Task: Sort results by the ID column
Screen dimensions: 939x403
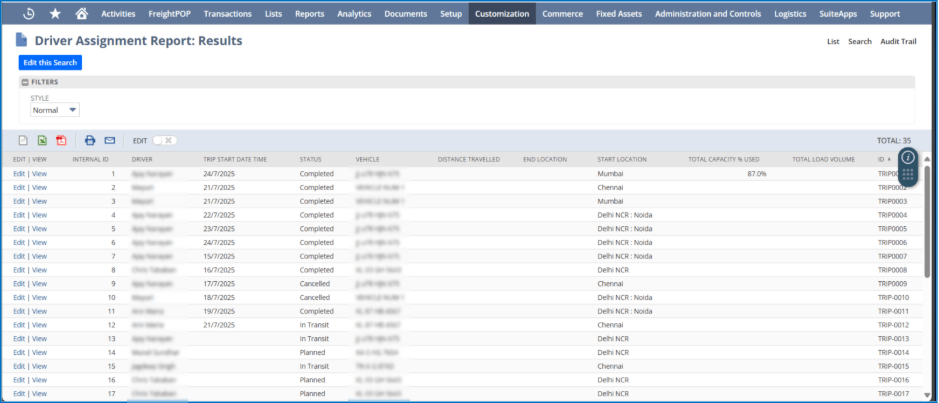Action: pyautogui.click(x=881, y=159)
